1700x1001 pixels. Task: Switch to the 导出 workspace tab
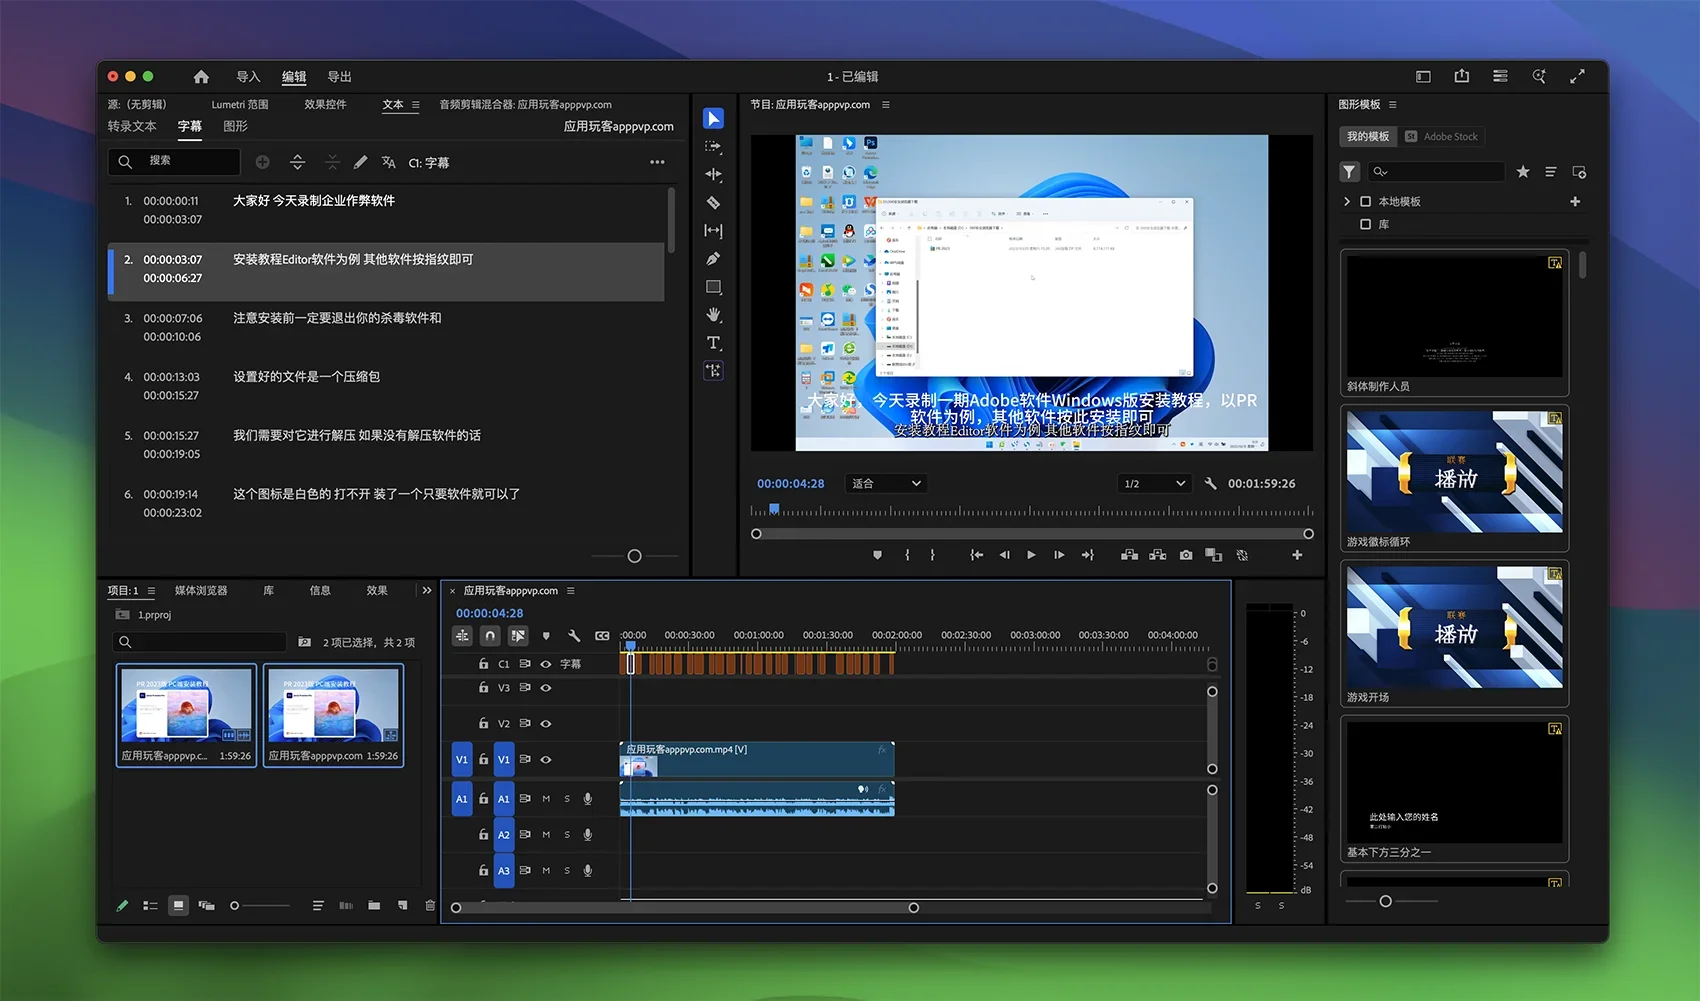click(x=340, y=77)
